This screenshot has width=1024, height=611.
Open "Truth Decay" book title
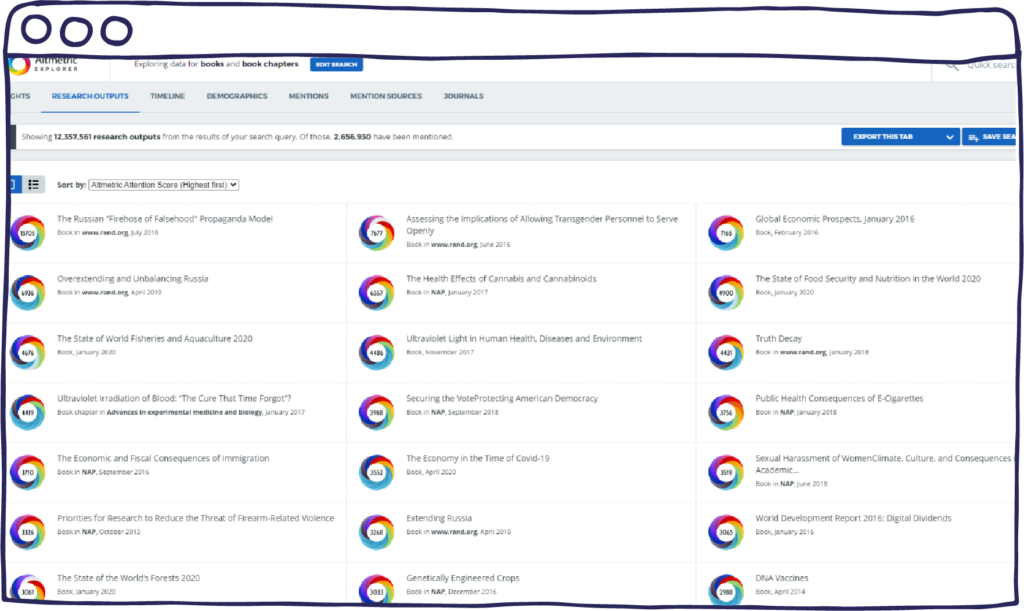tap(778, 339)
